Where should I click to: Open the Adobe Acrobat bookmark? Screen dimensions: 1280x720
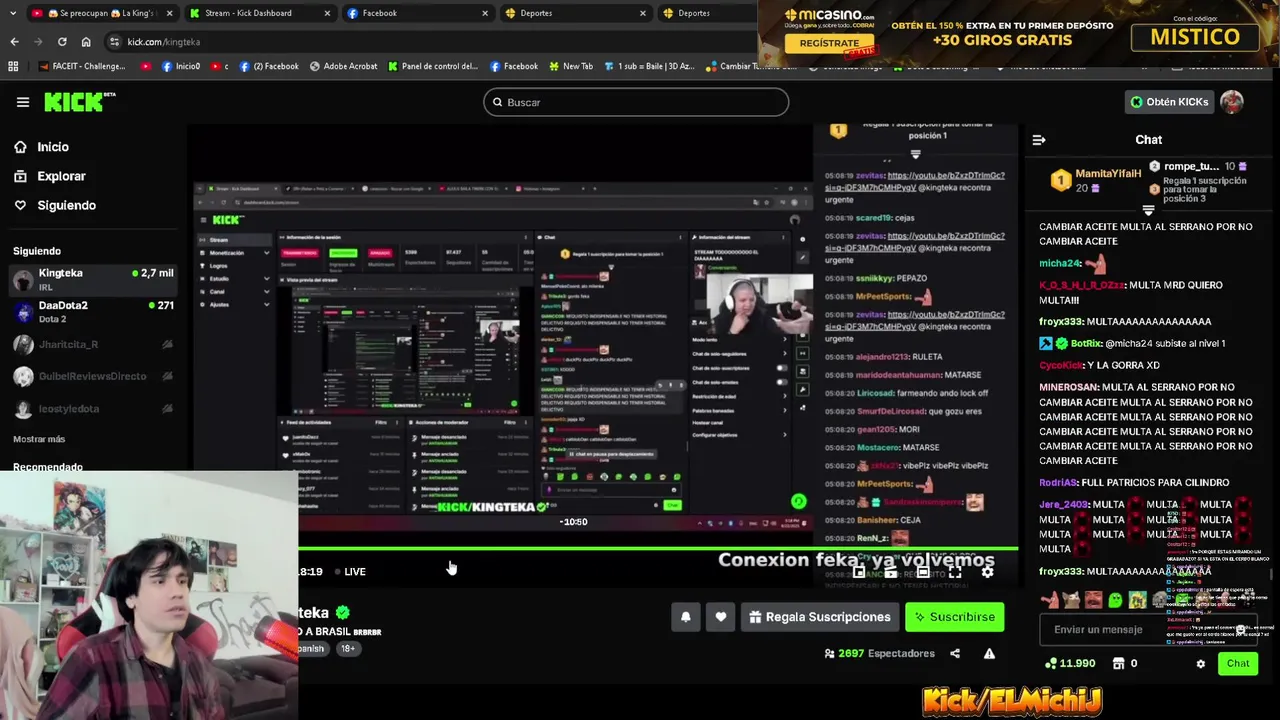343,66
